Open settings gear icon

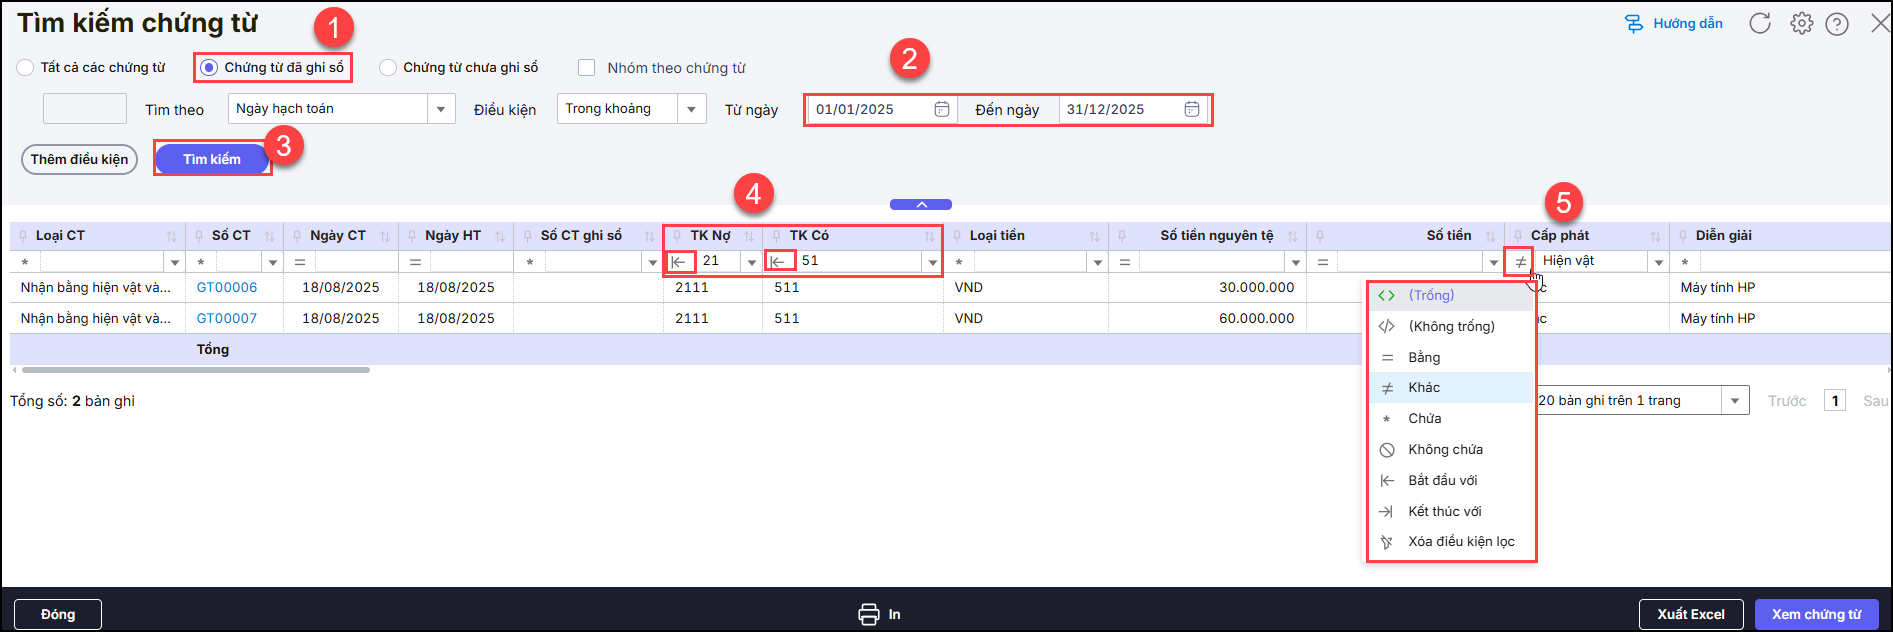(1801, 24)
